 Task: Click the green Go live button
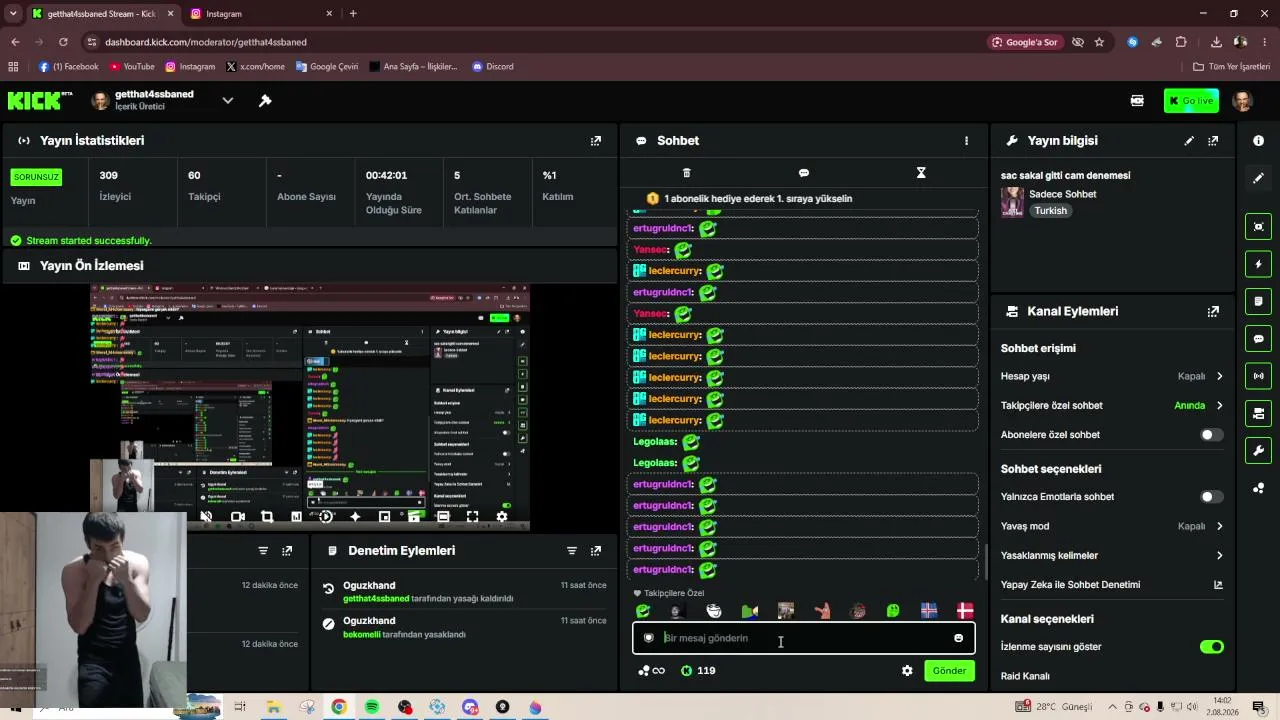click(1191, 101)
